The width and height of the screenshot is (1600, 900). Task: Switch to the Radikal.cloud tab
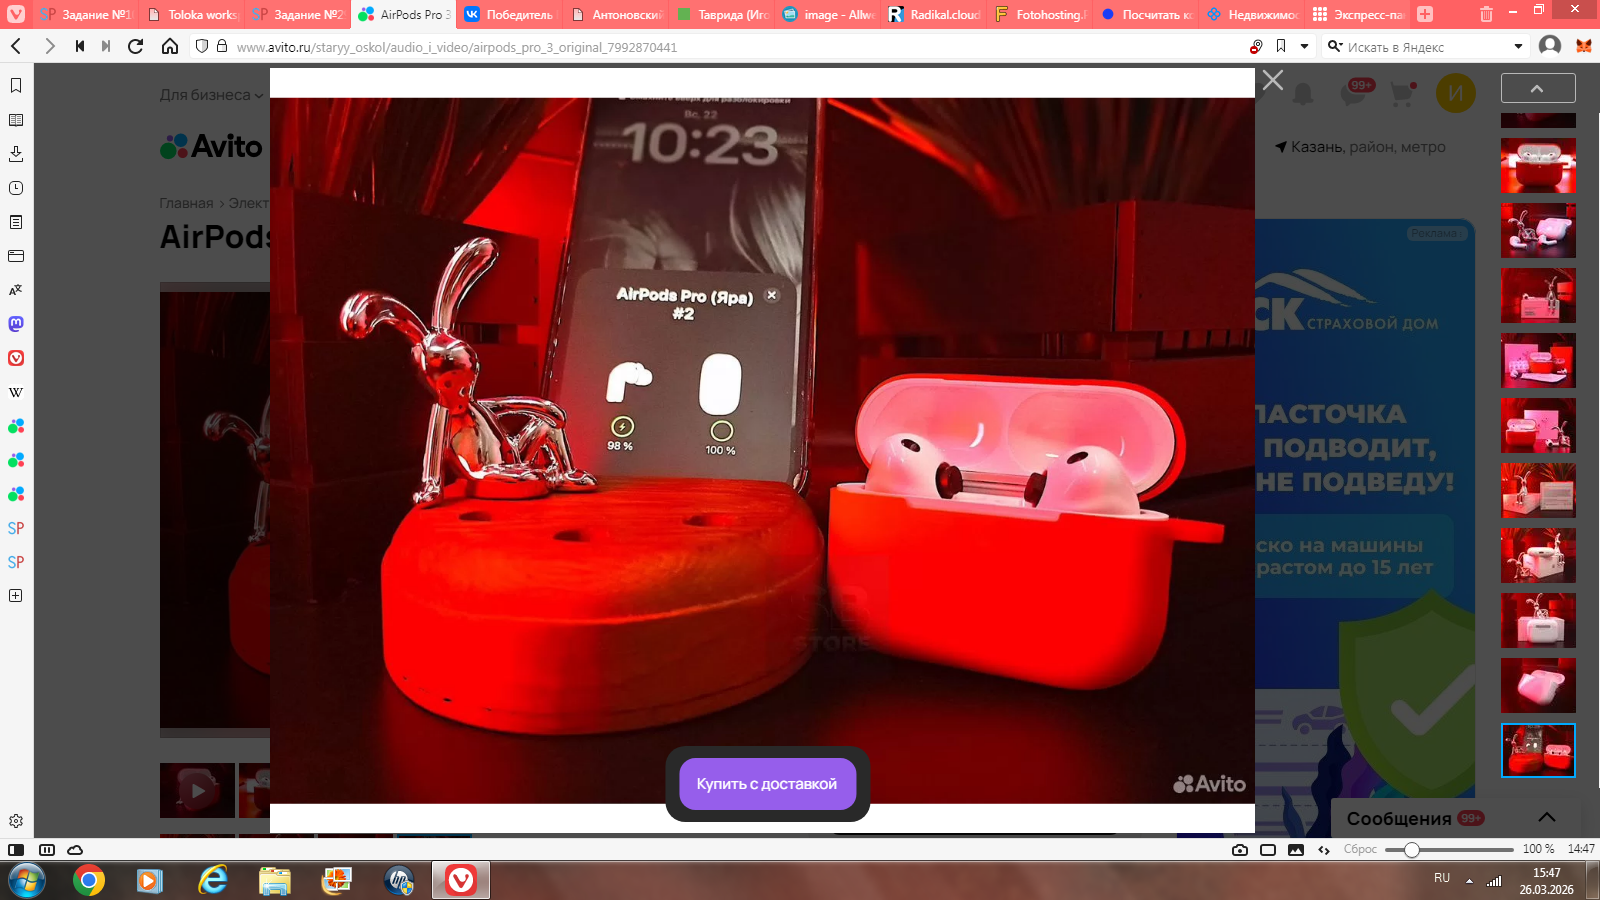[934, 14]
